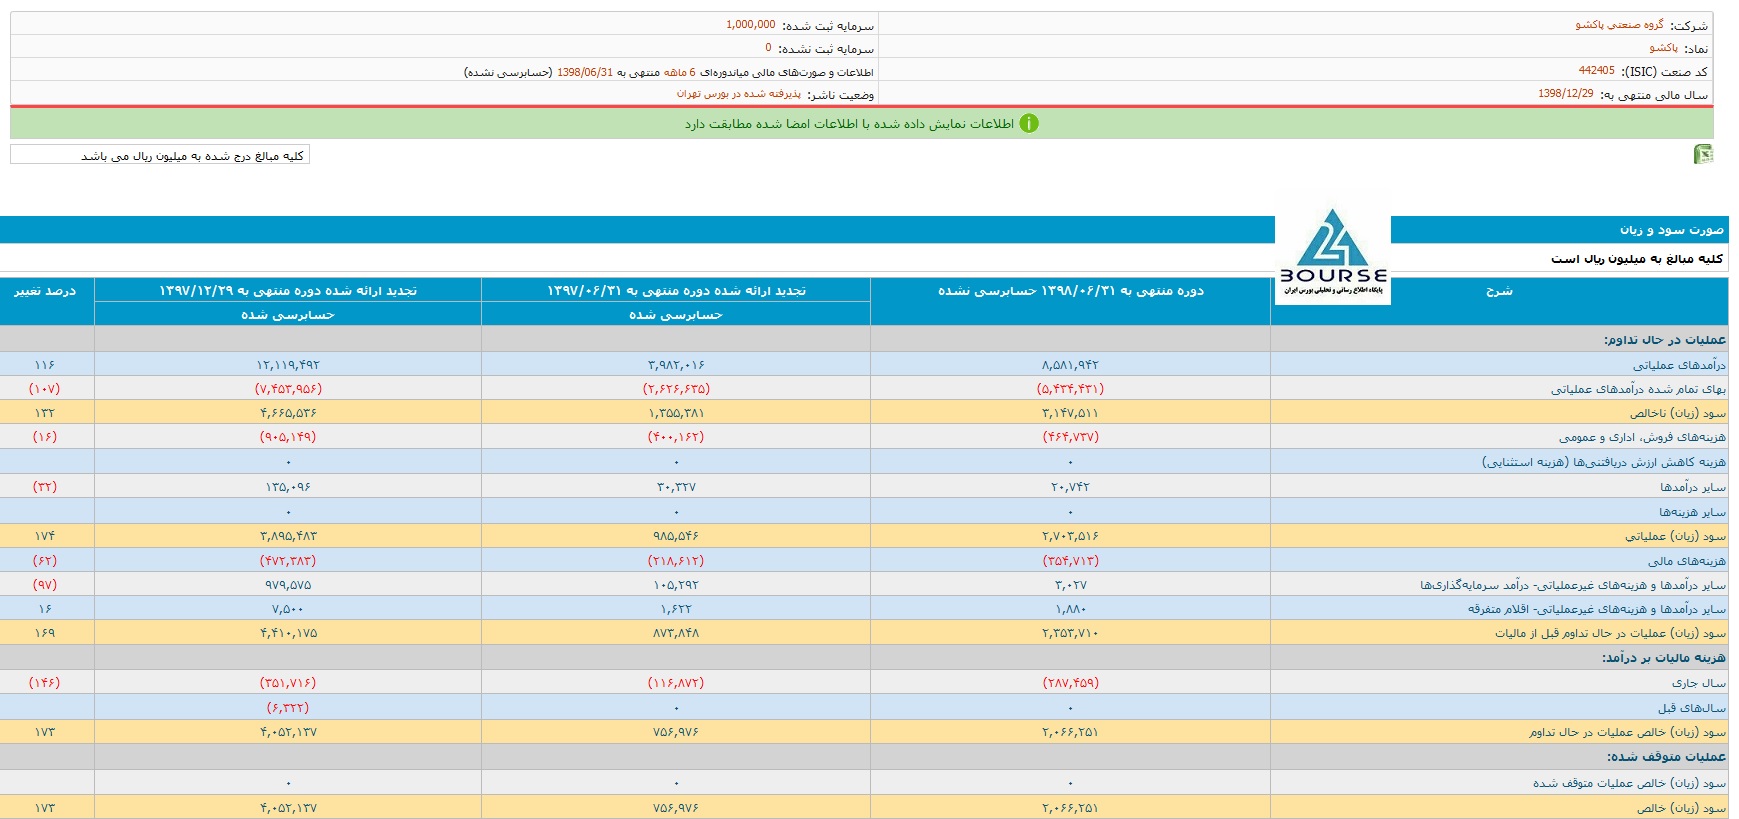Click the هزینه‌های مالی row label
This screenshot has width=1739, height=819.
coord(1687,561)
